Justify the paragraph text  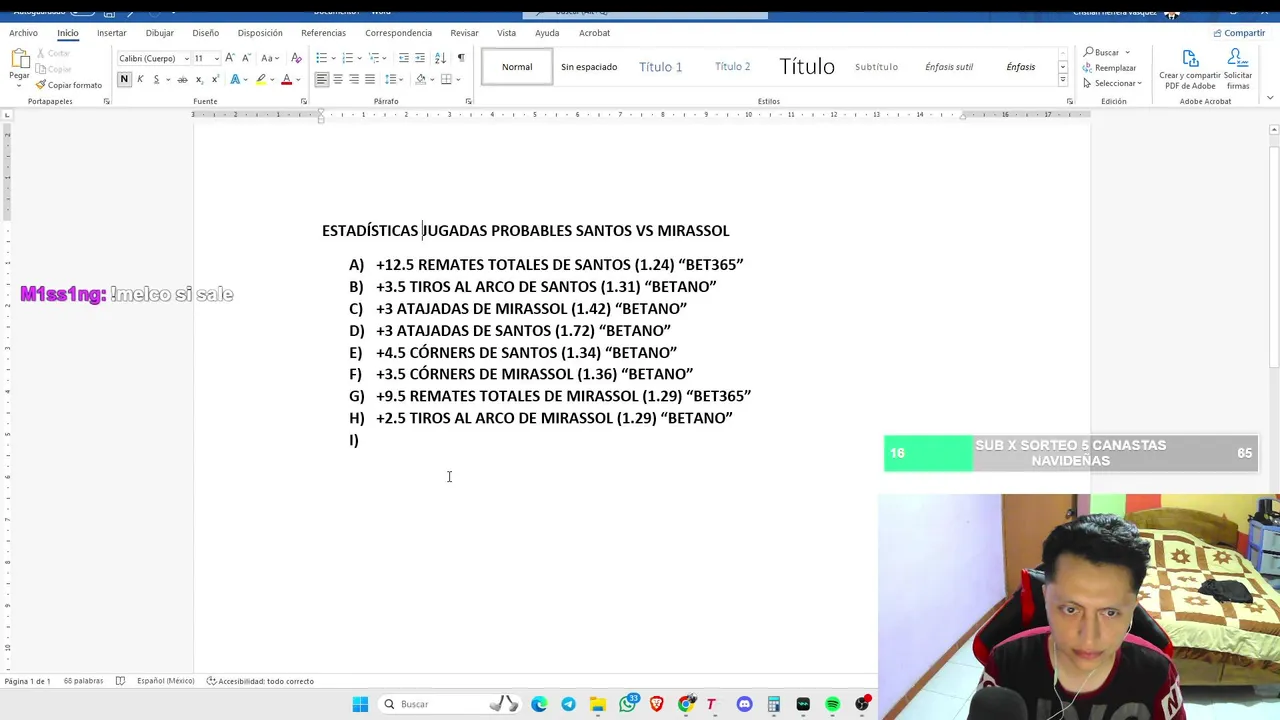pos(369,79)
